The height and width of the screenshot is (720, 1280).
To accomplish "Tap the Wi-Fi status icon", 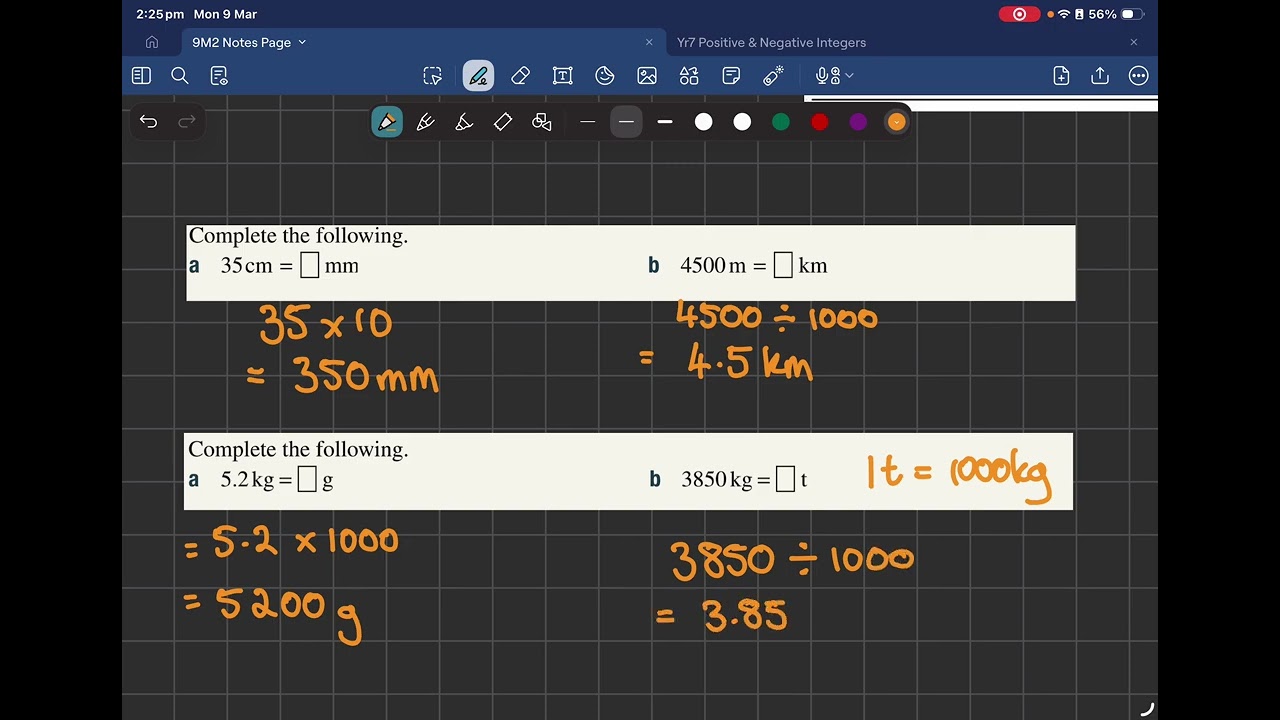I will 1064,14.
